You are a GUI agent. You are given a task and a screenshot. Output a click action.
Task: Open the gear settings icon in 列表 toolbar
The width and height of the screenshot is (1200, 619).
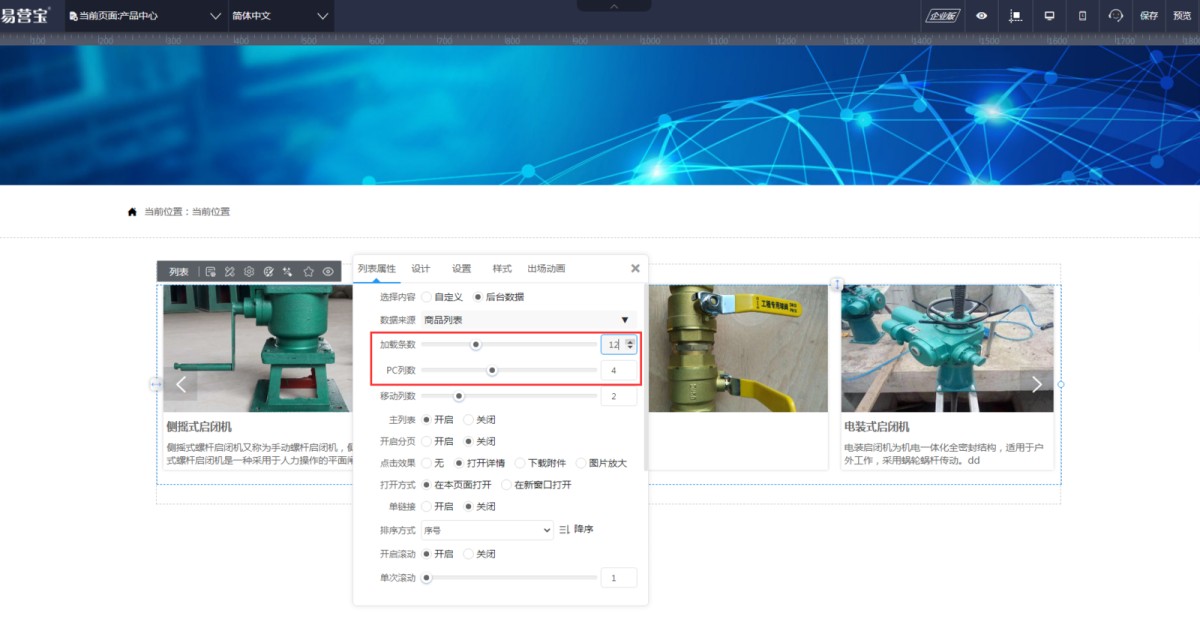tap(249, 272)
